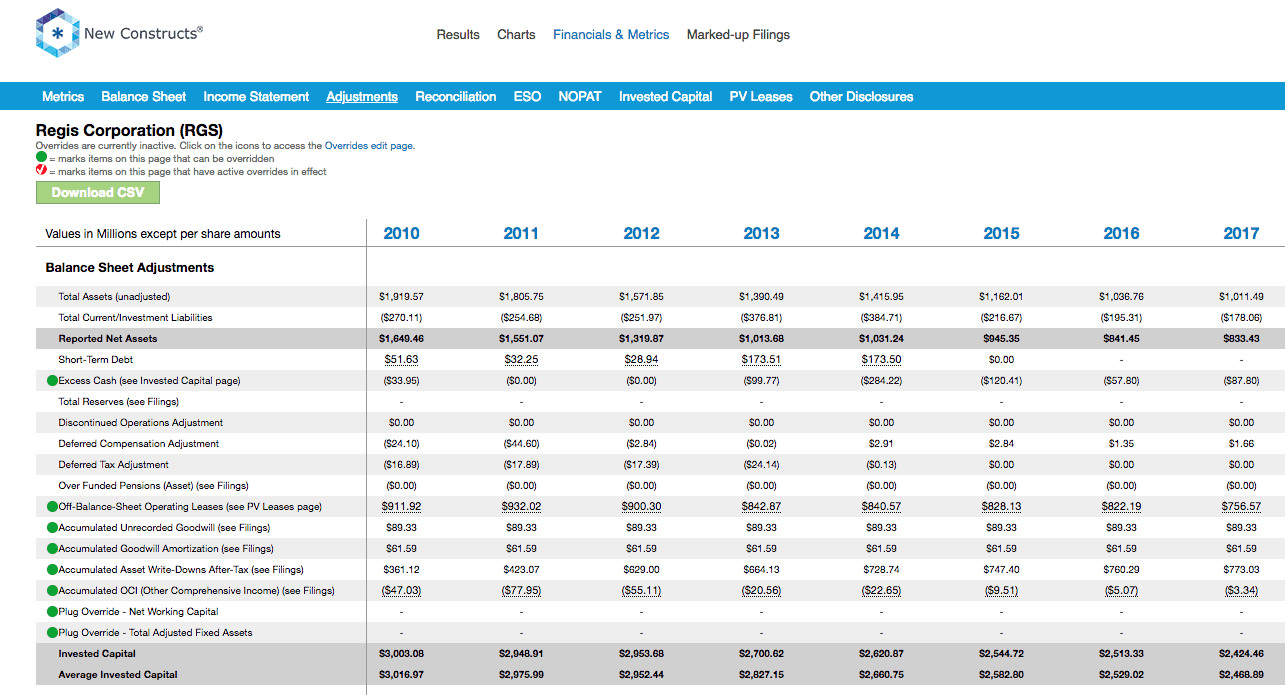1285x695 pixels.
Task: Click override icon for Accumulated OCI row
Action: (x=52, y=591)
